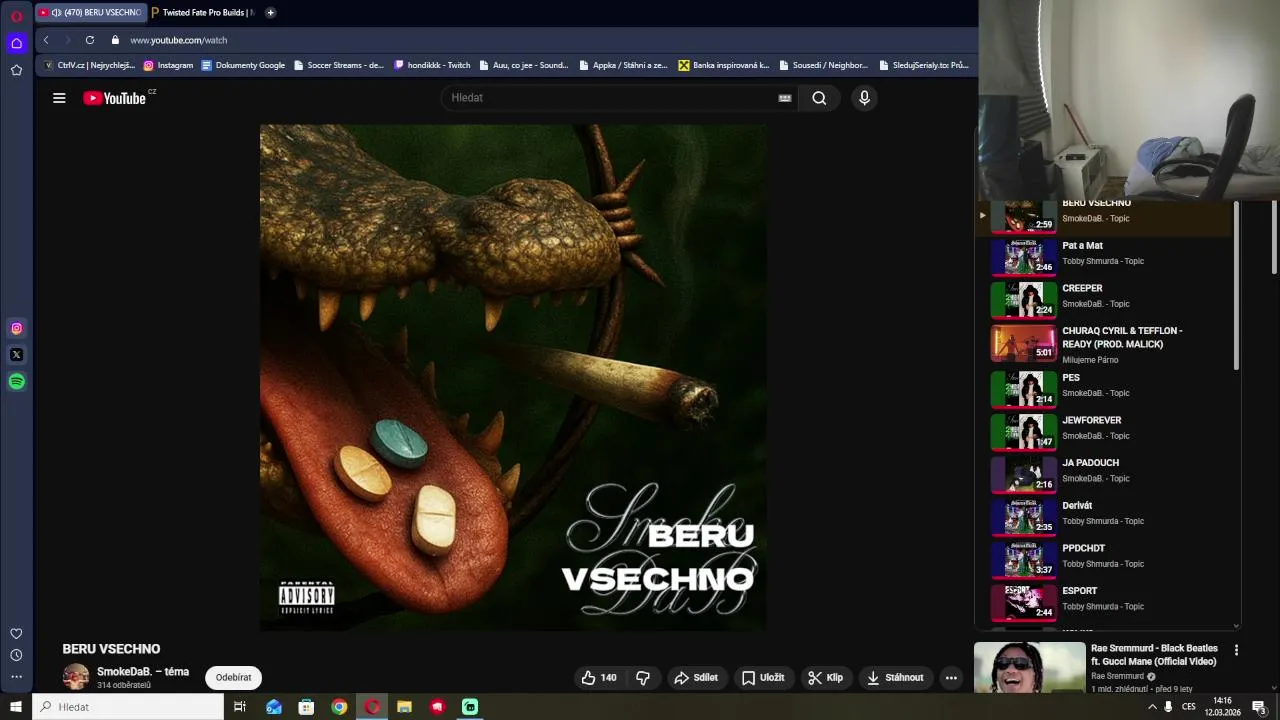Image resolution: width=1280 pixels, height=720 pixels.
Task: Open the CtrlV.cz bookmark
Action: 89,65
